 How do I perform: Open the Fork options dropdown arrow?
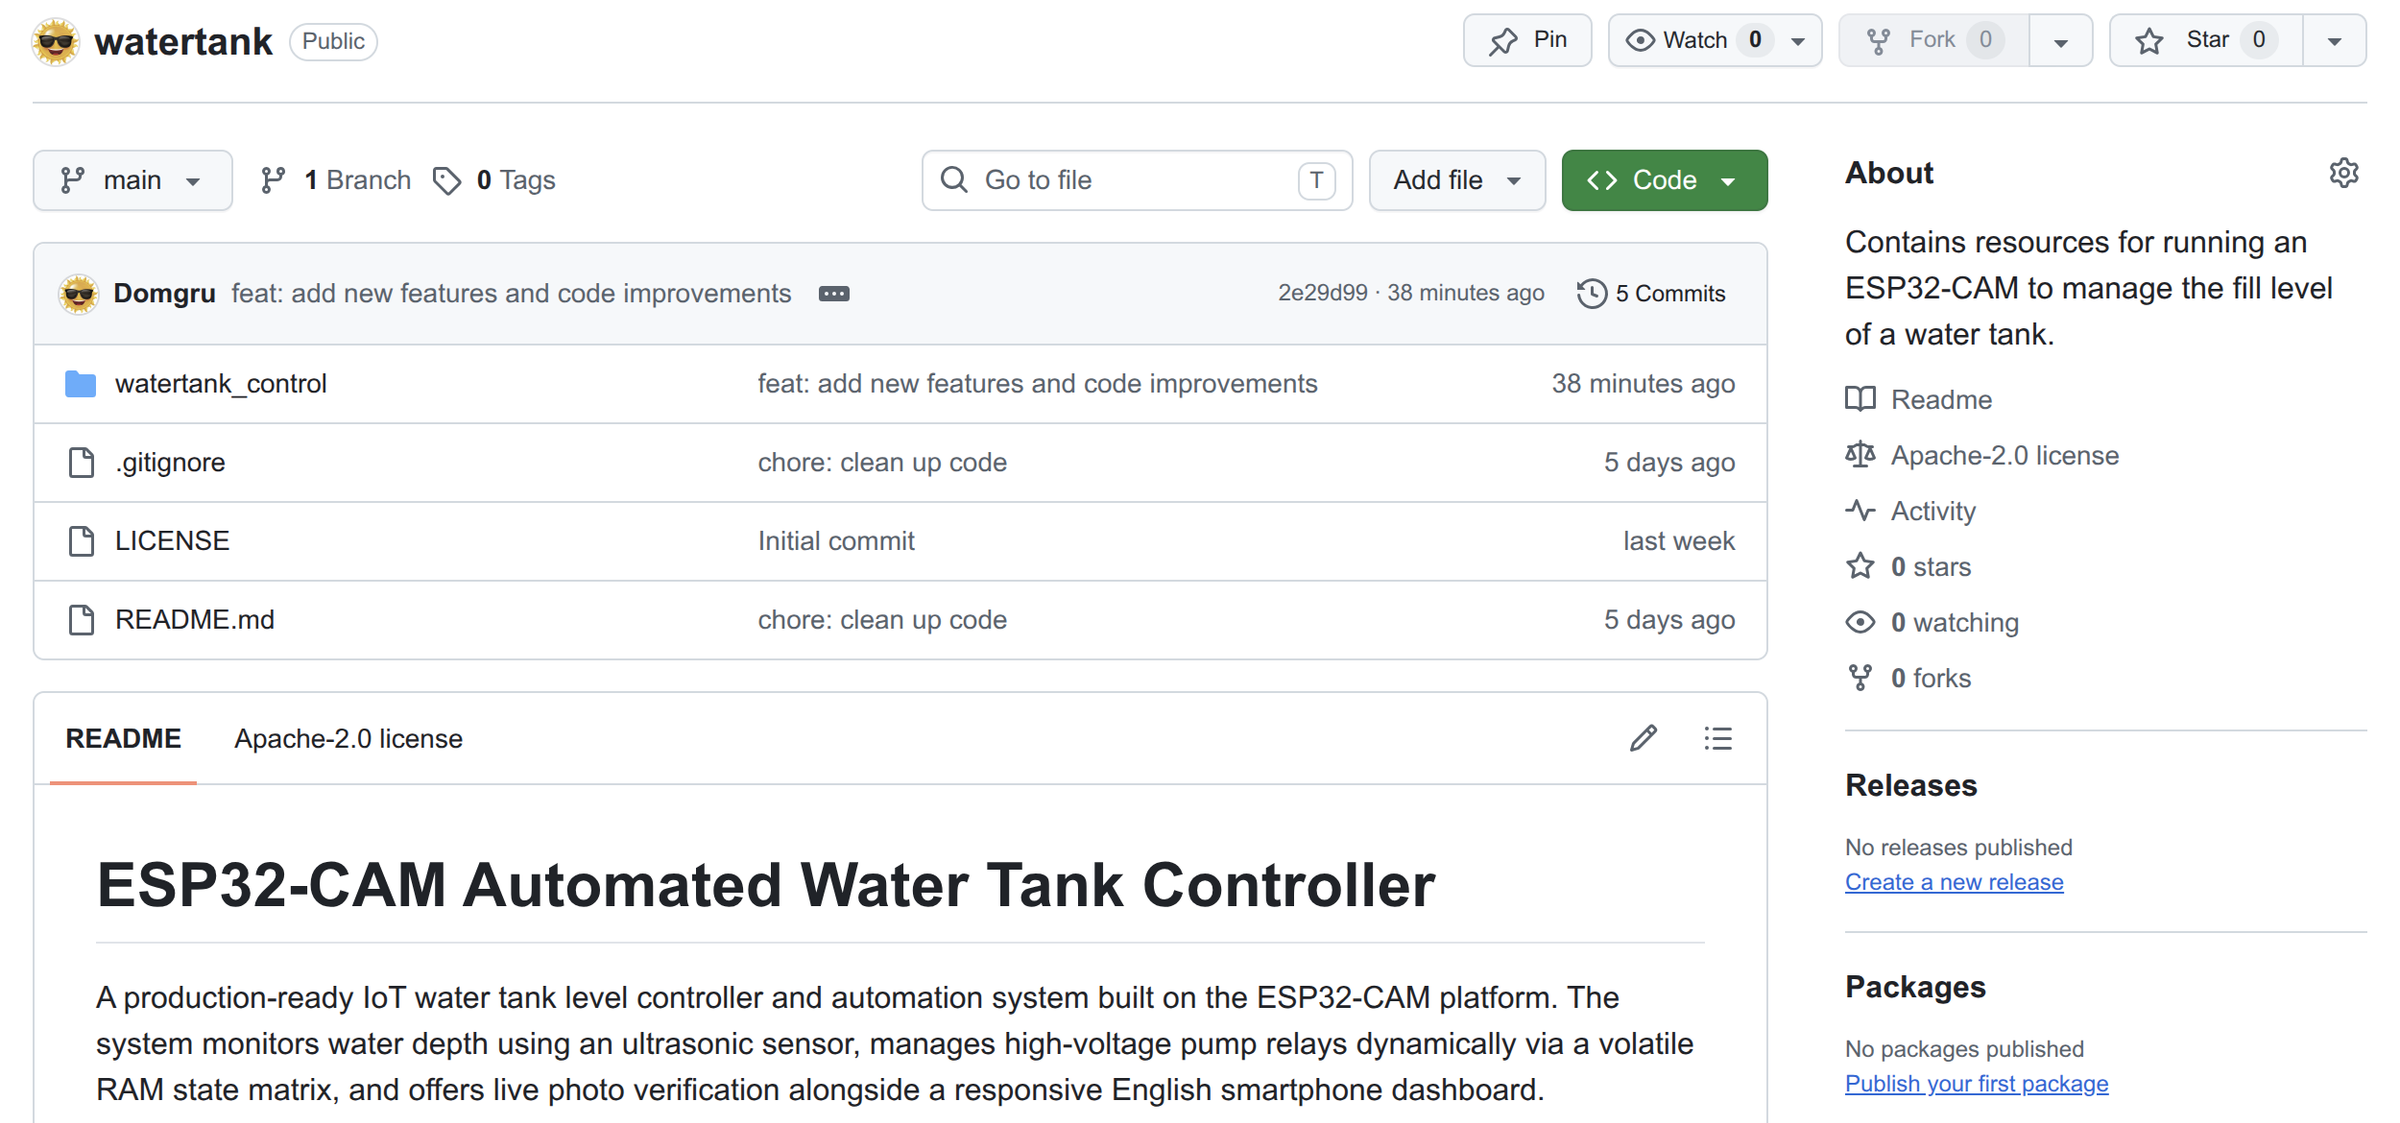click(x=2061, y=41)
